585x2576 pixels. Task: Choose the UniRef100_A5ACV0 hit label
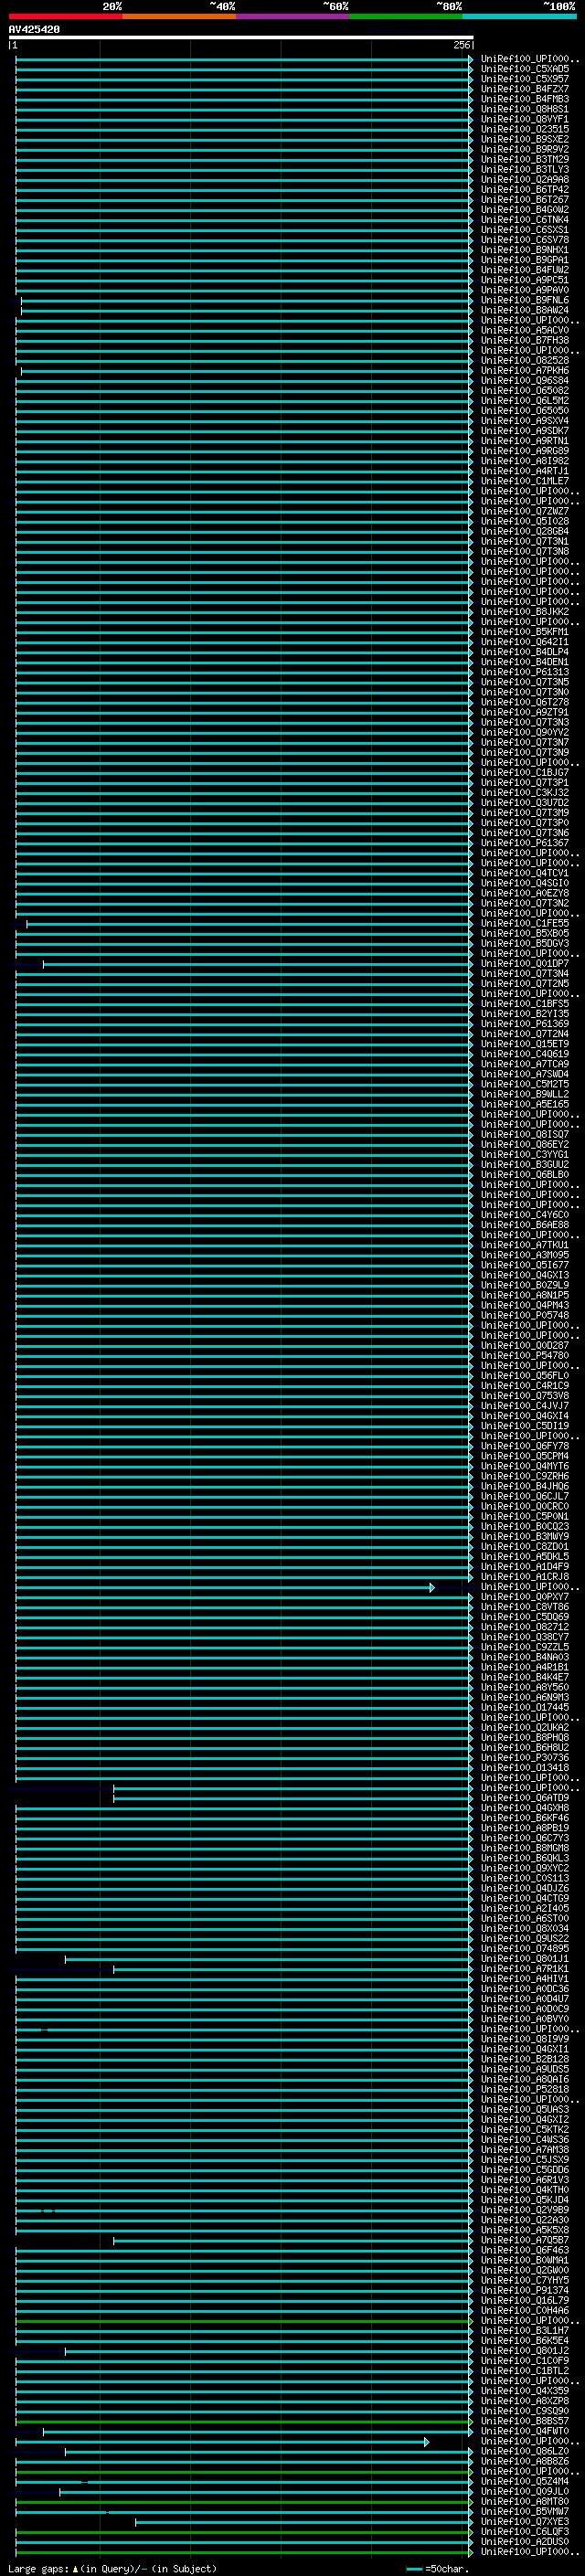pos(525,330)
